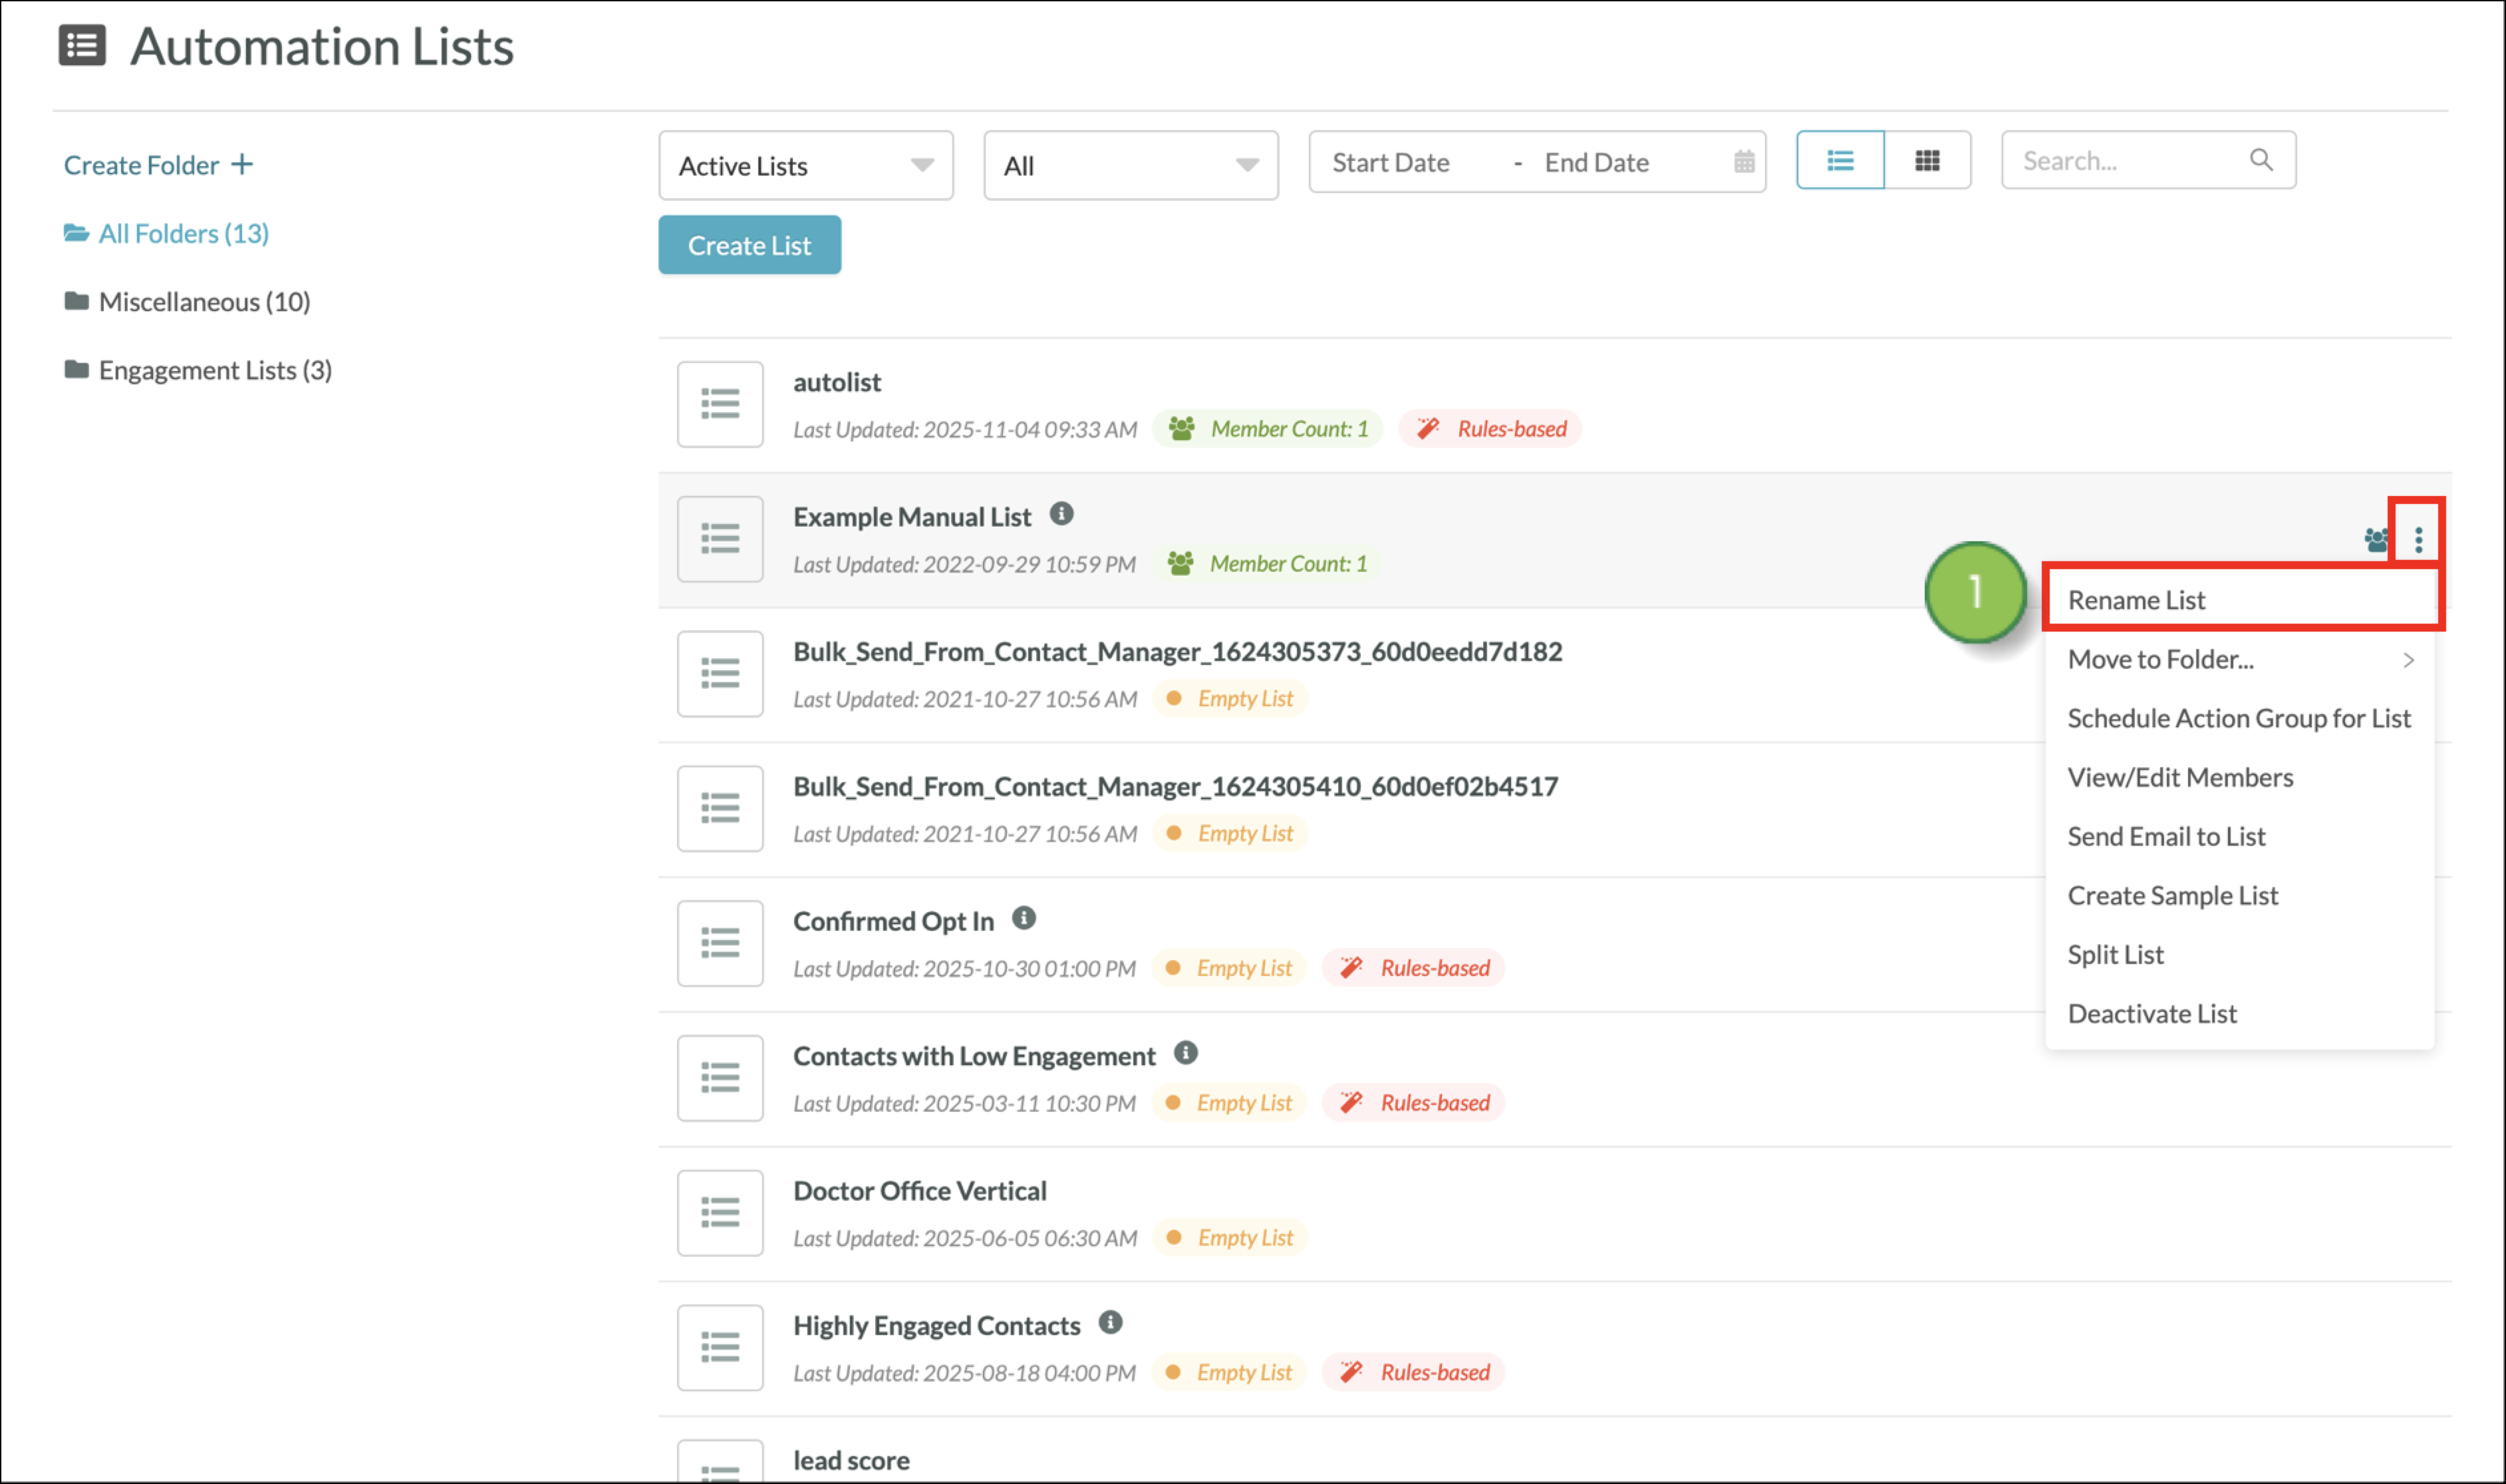This screenshot has height=1484, width=2506.
Task: Click the autolist list icon thumbnail
Action: click(719, 404)
